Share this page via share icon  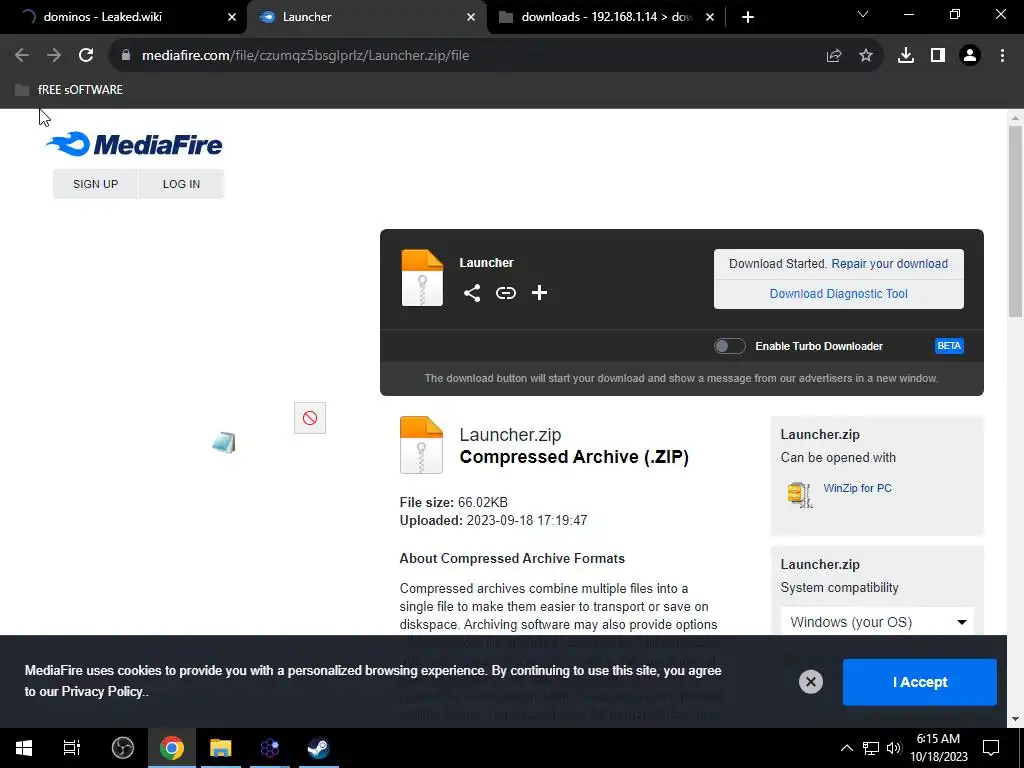pyautogui.click(x=834, y=56)
